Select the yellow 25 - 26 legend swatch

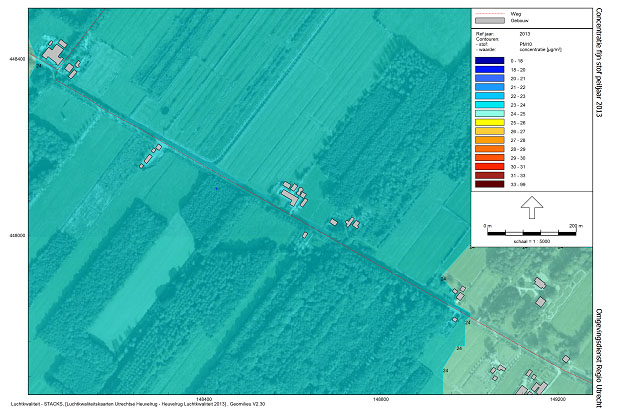pos(490,122)
